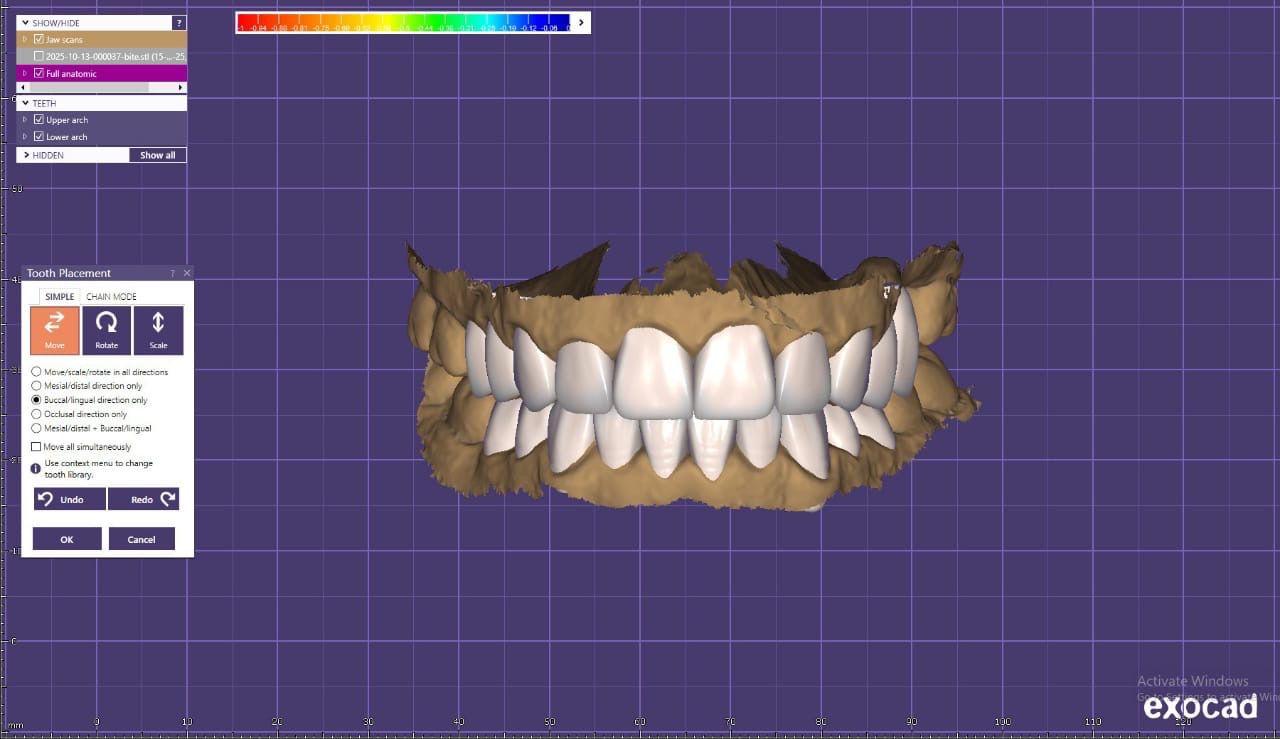Activate the Scale tool
1280x739 pixels.
coord(158,330)
